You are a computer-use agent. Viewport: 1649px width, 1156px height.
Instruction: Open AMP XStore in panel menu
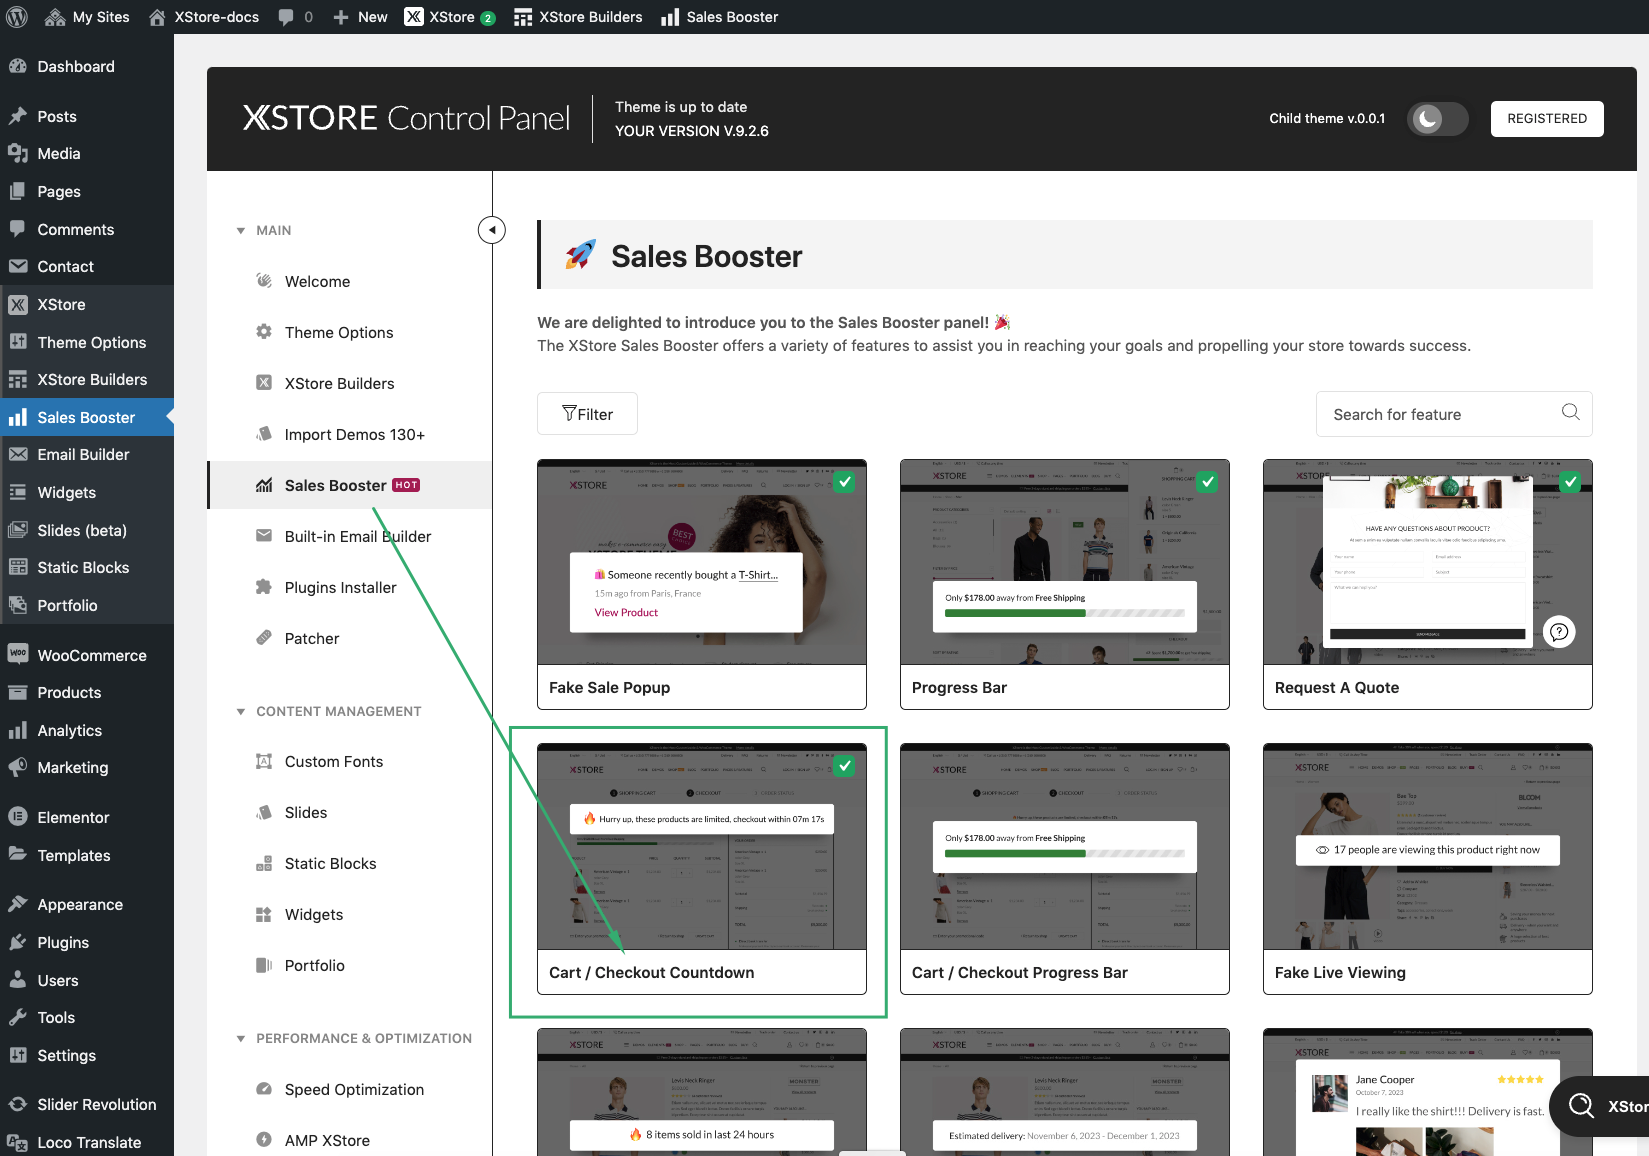click(349, 1140)
